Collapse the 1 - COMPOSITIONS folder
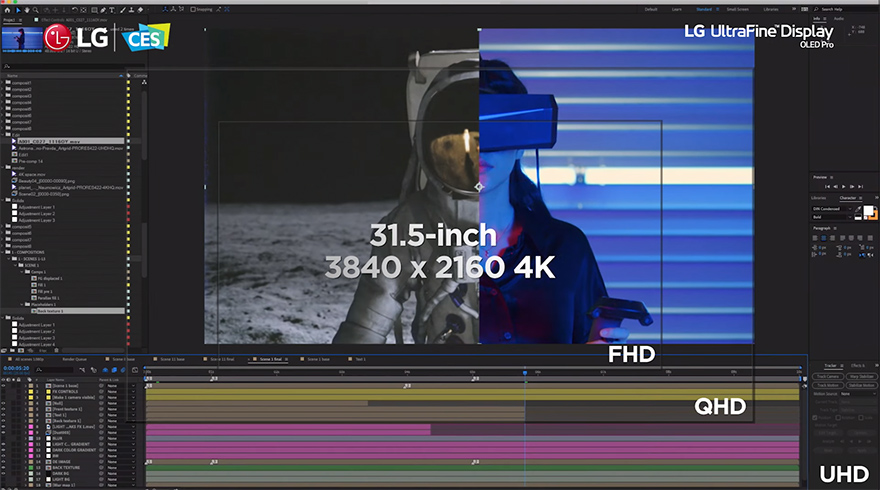Screen dimensions: 880x490 [3, 252]
